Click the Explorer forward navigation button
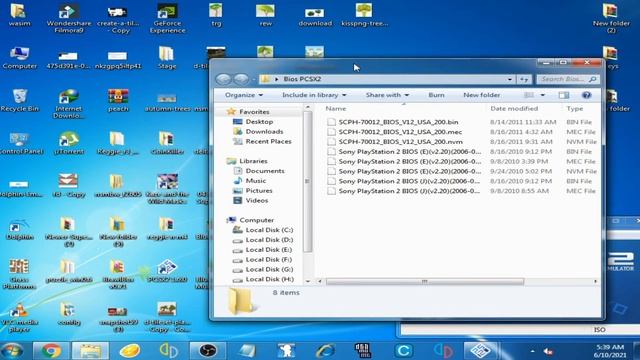The height and width of the screenshot is (360, 640). [x=241, y=79]
